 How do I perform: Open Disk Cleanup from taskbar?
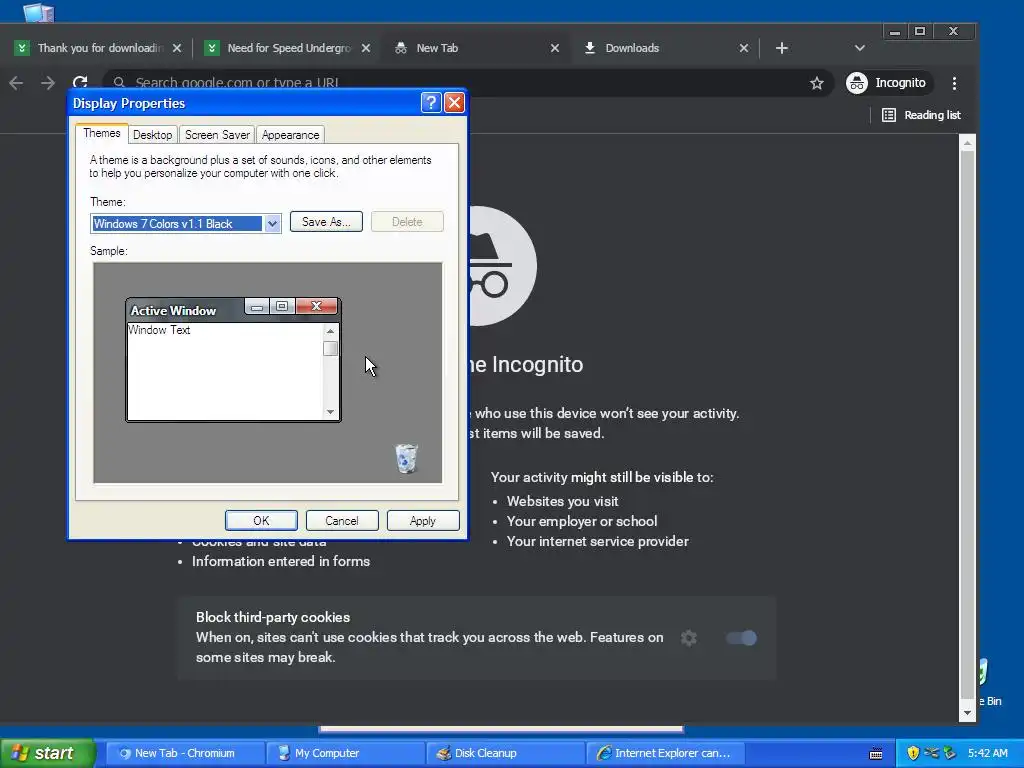tap(504, 753)
